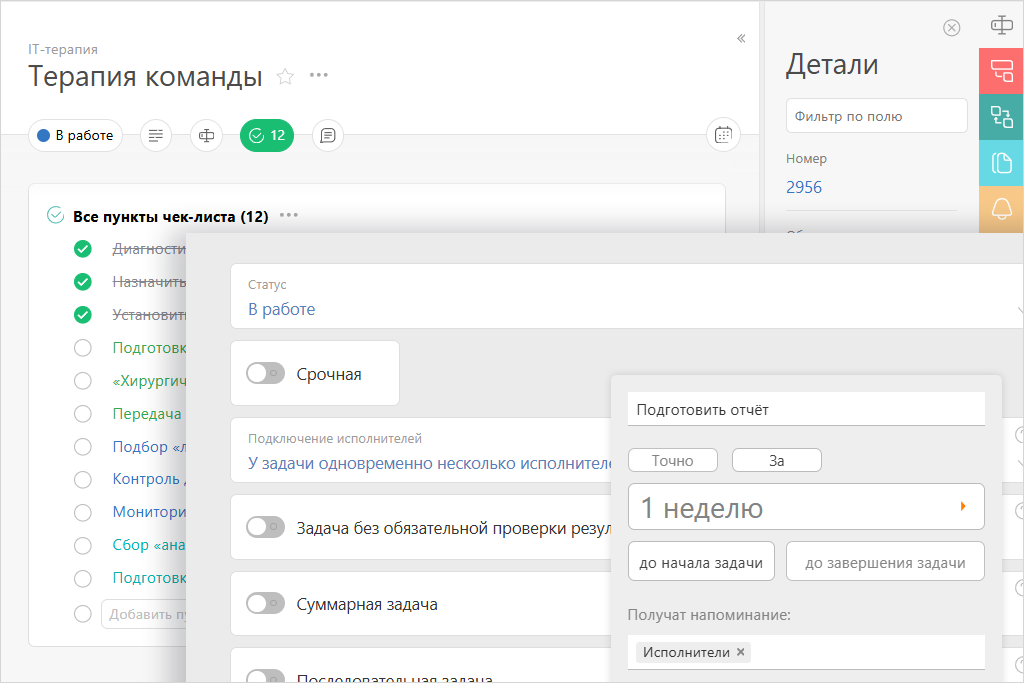Toggle the Суммарная задача switch
The width and height of the screenshot is (1024, 683).
point(265,603)
